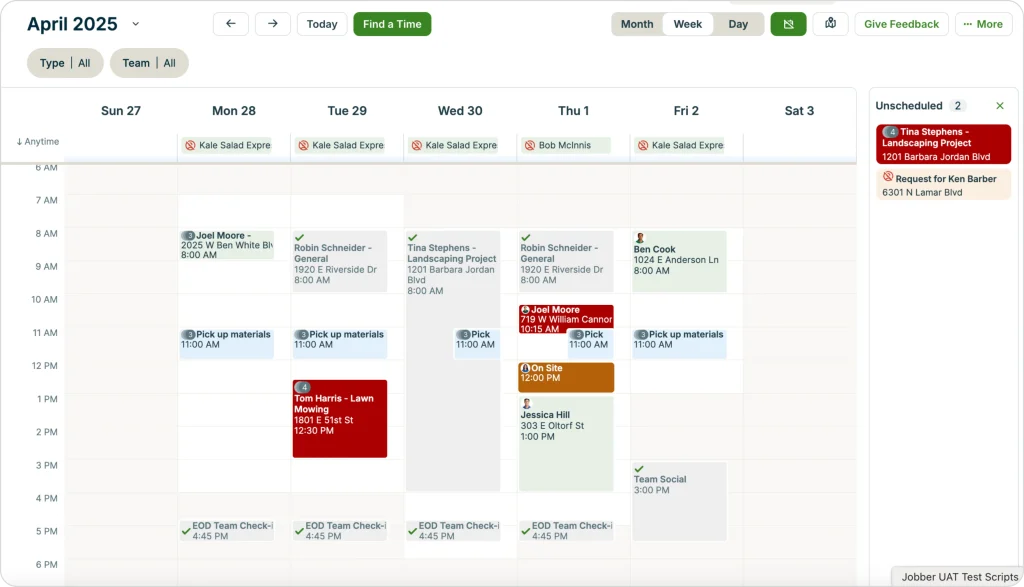Click the Find a Time button
The height and width of the screenshot is (587, 1024).
(392, 23)
